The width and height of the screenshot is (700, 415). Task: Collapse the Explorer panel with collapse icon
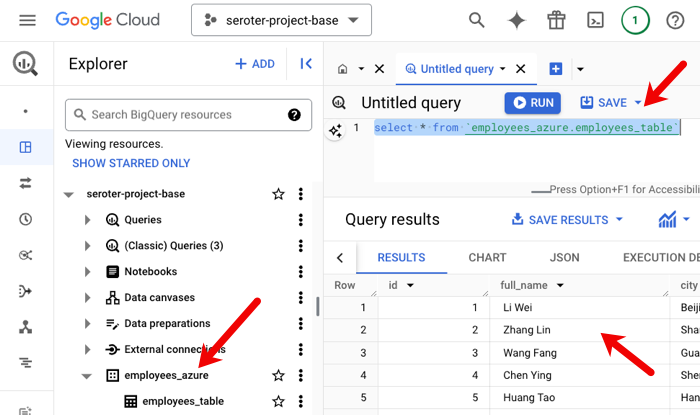[306, 64]
